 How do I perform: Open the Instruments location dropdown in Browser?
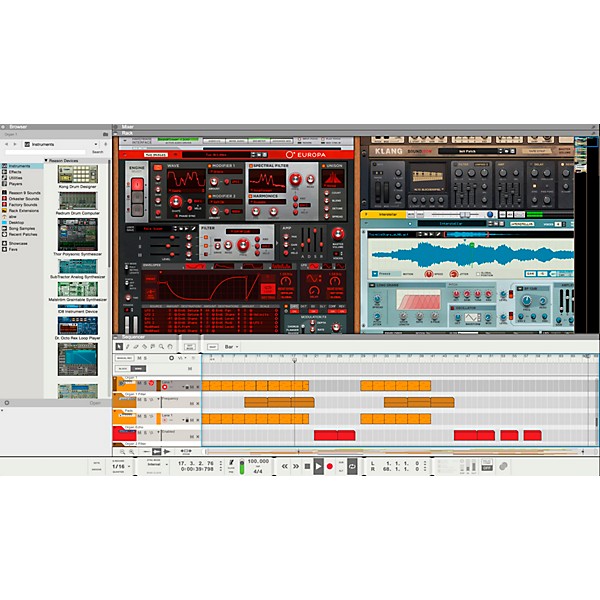pyautogui.click(x=60, y=144)
